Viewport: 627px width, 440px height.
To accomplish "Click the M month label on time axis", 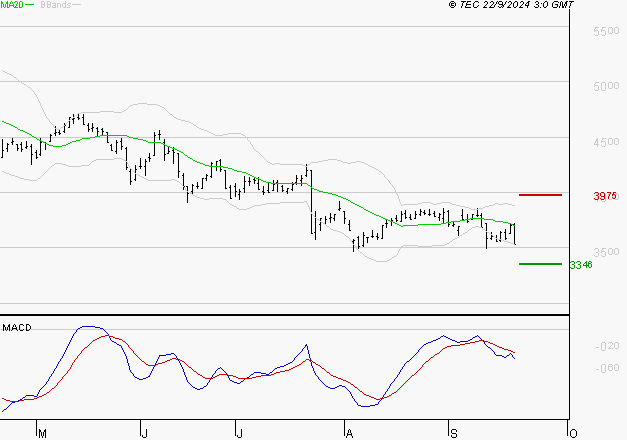I will (x=42, y=434).
